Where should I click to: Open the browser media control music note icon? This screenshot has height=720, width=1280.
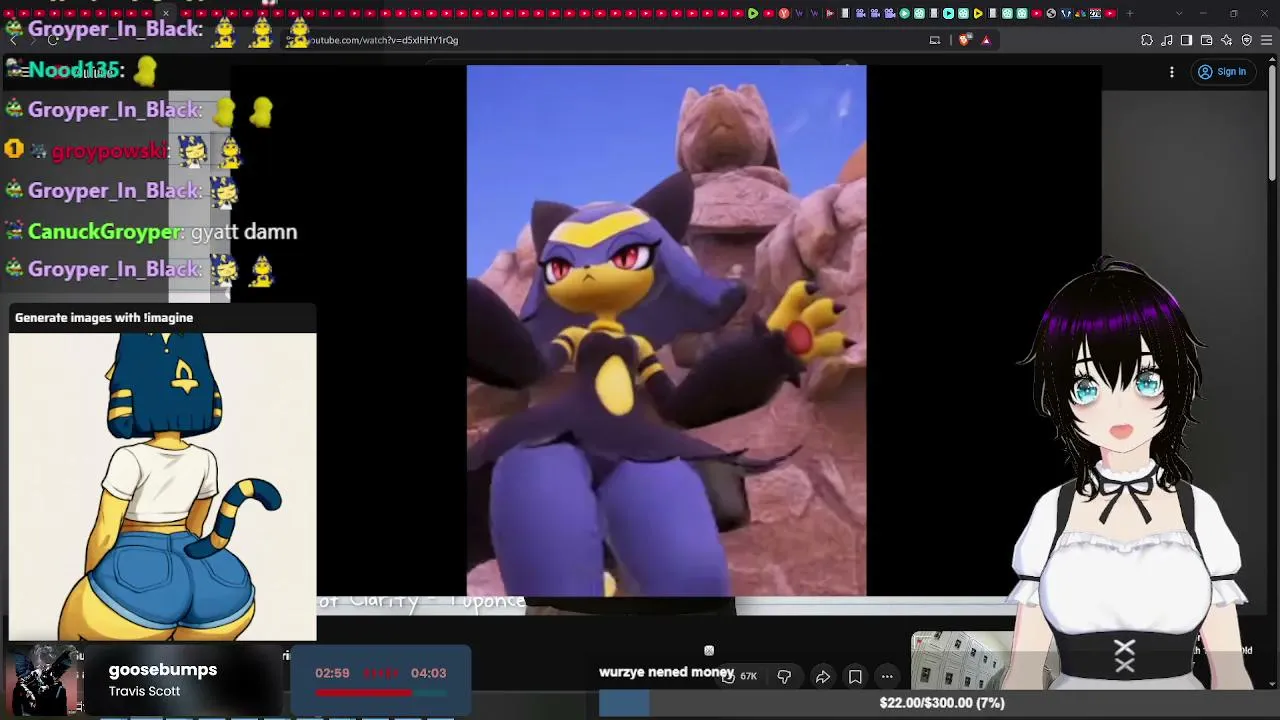coord(1167,40)
